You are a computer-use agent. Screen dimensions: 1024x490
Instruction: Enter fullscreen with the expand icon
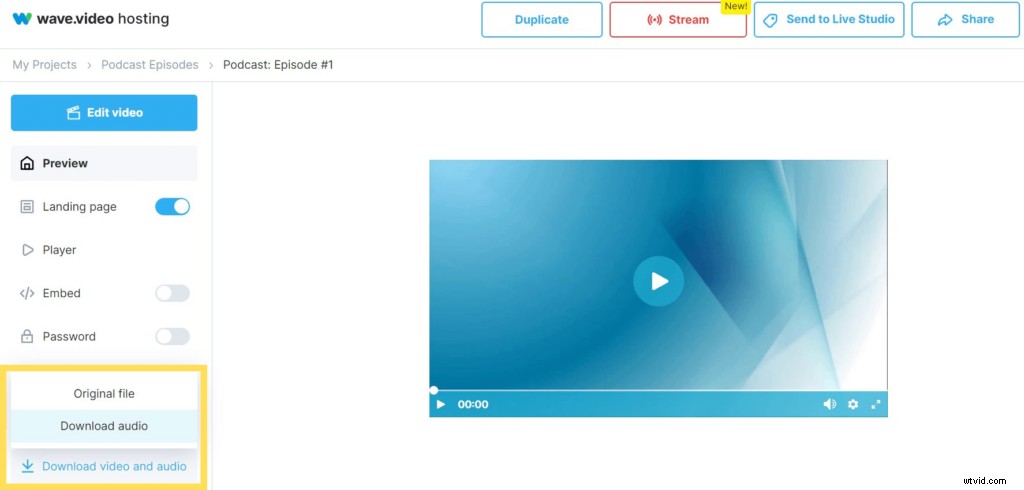coord(876,404)
